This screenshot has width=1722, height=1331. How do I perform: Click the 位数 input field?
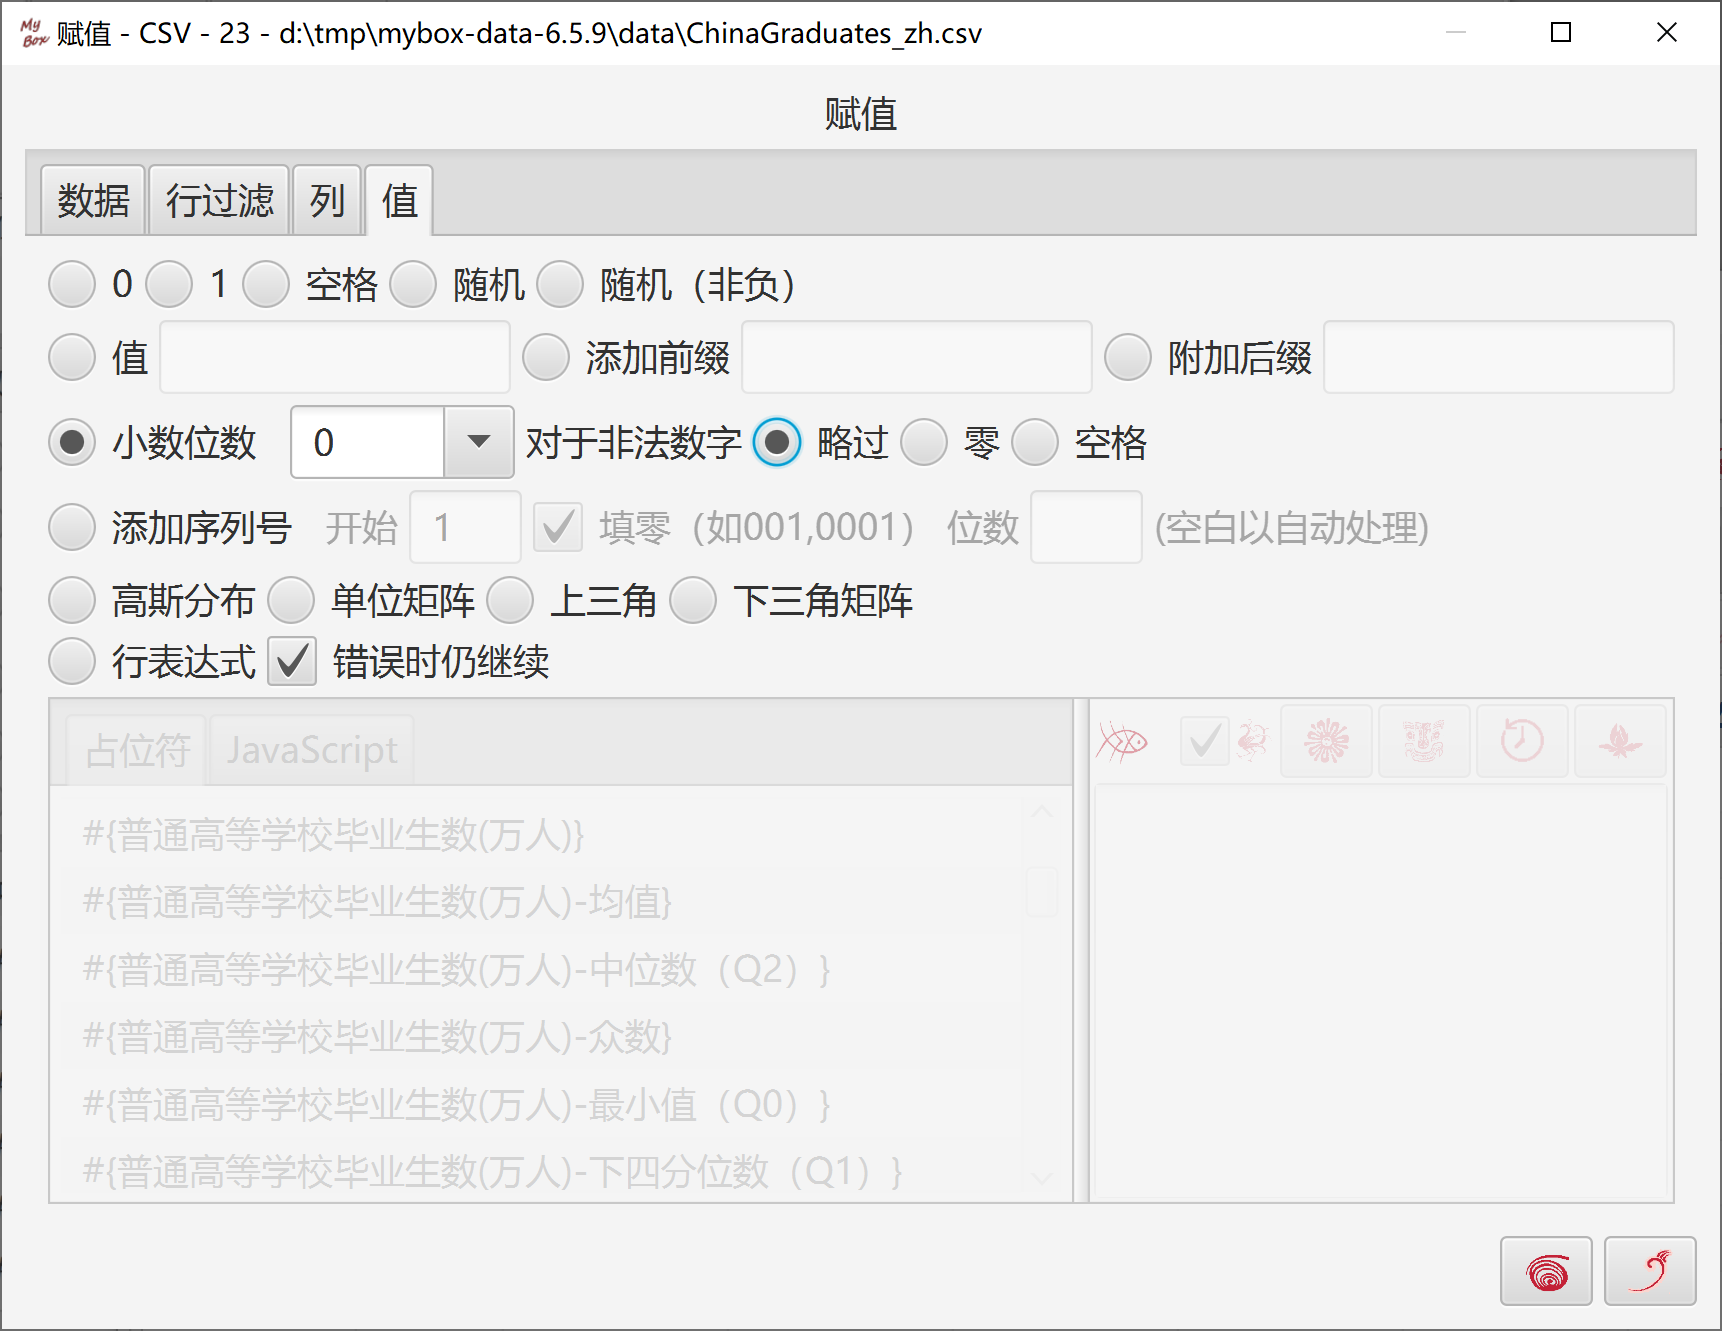click(x=1086, y=527)
